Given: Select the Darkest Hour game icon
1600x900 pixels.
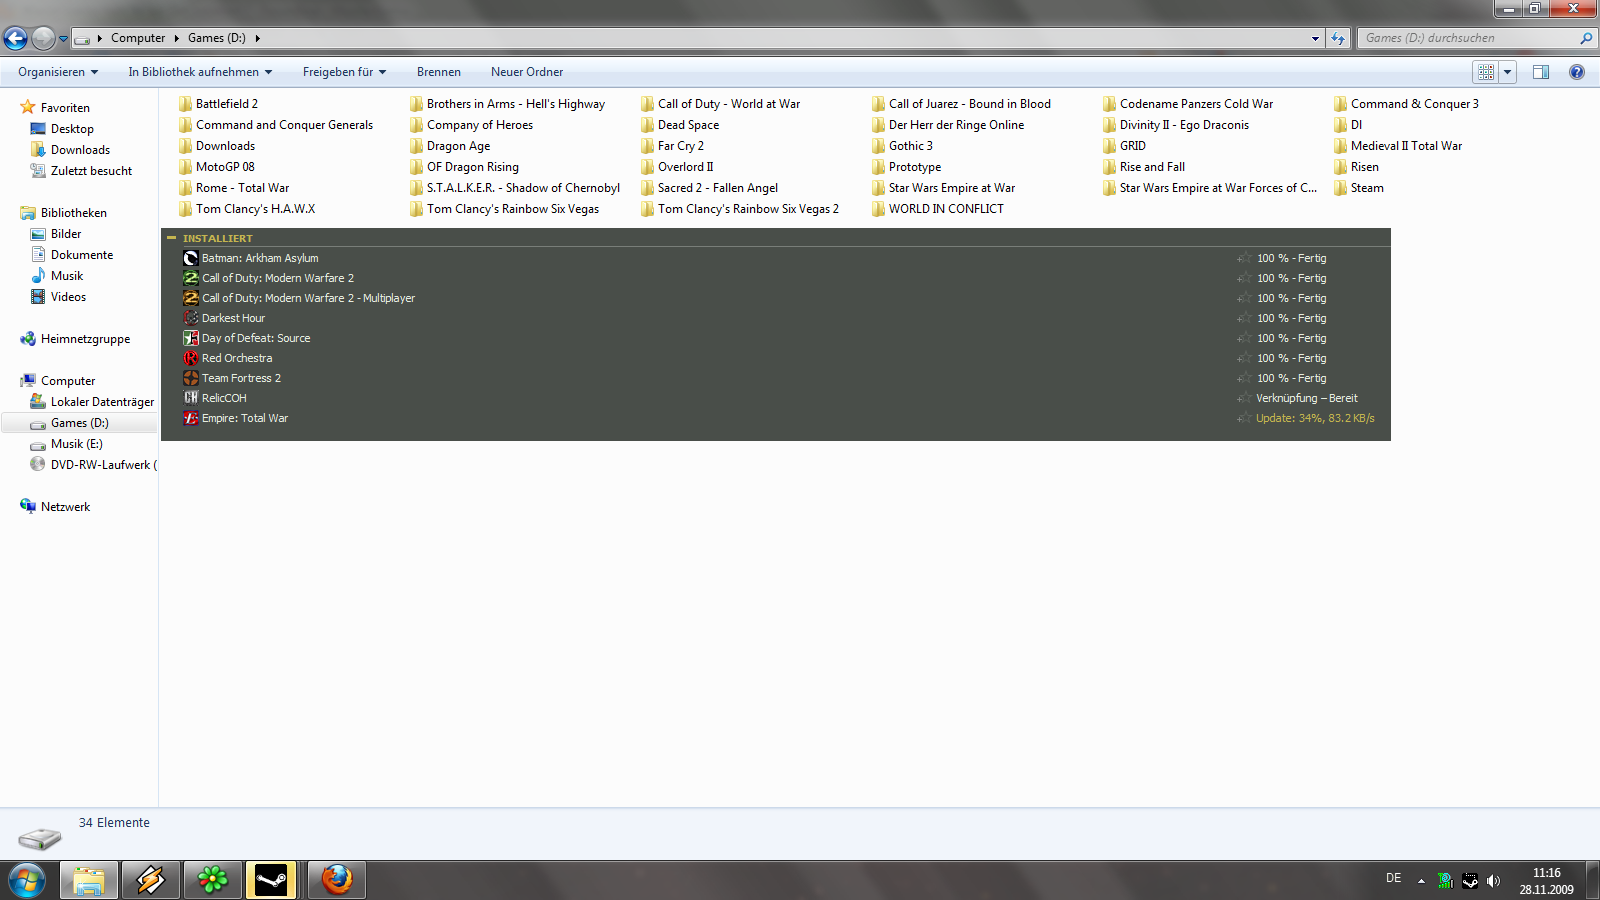Looking at the screenshot, I should [x=191, y=318].
